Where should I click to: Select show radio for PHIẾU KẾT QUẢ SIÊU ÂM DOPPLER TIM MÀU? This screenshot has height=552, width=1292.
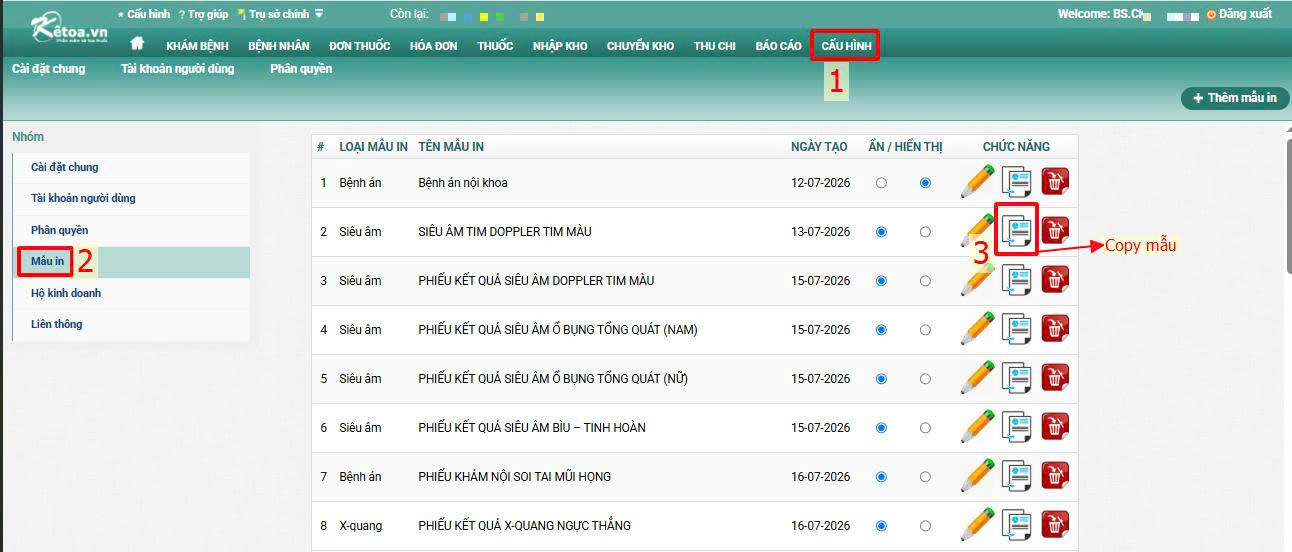tap(925, 281)
